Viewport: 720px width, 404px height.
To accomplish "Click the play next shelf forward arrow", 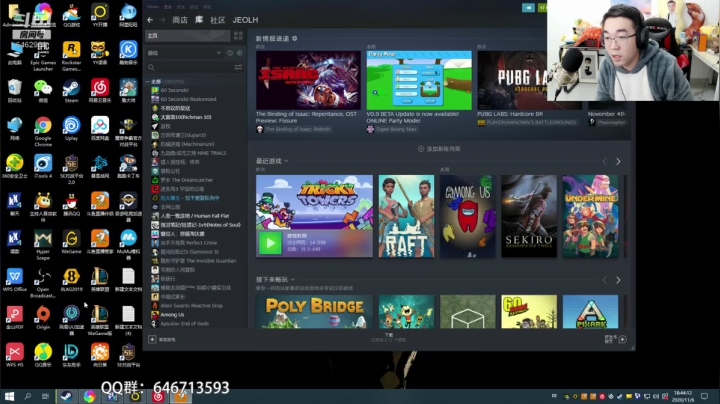I will [x=618, y=280].
